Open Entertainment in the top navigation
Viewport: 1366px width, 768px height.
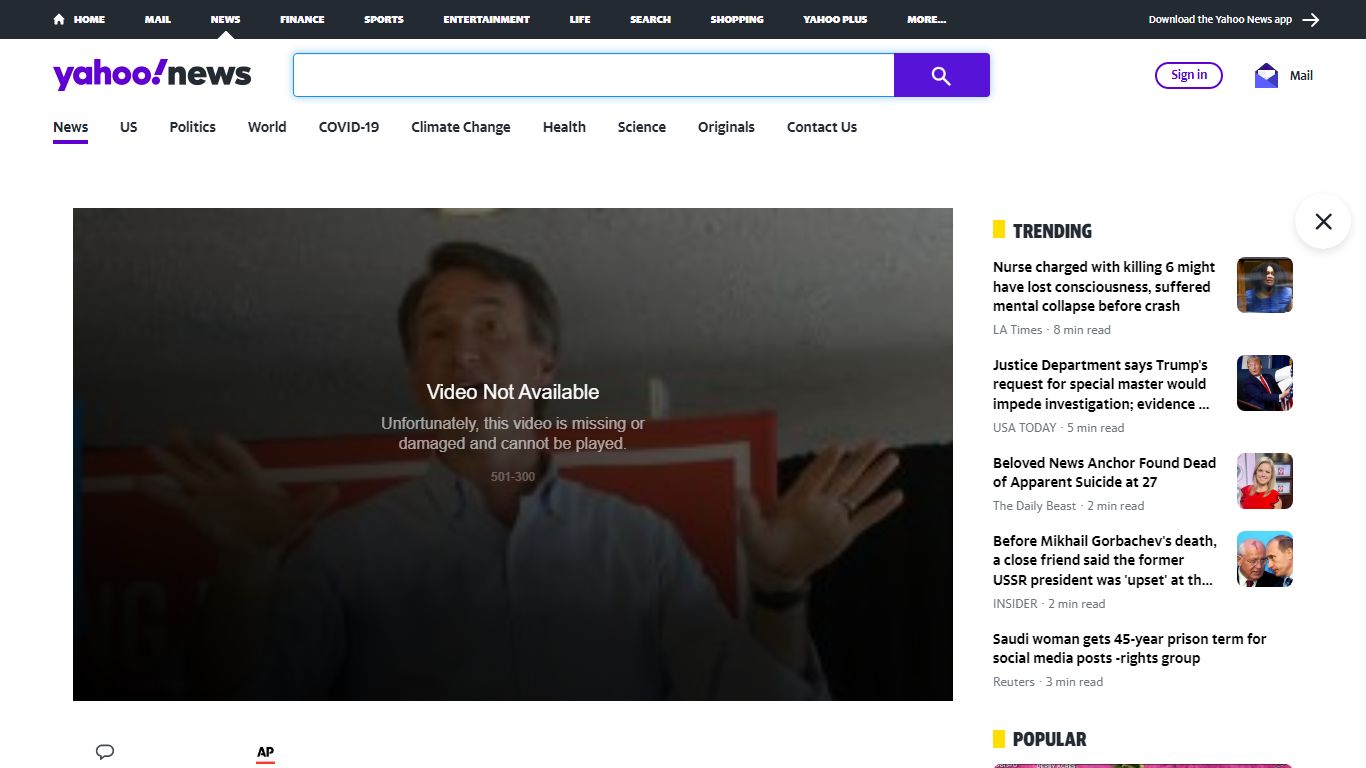pyautogui.click(x=487, y=19)
